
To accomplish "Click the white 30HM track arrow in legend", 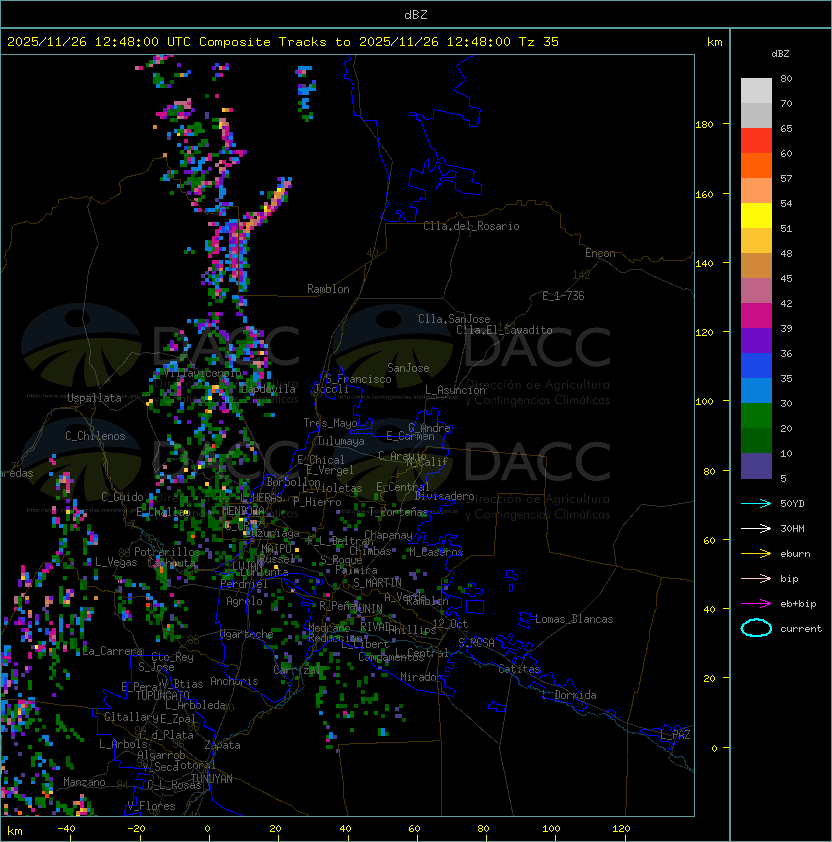I will click(756, 528).
